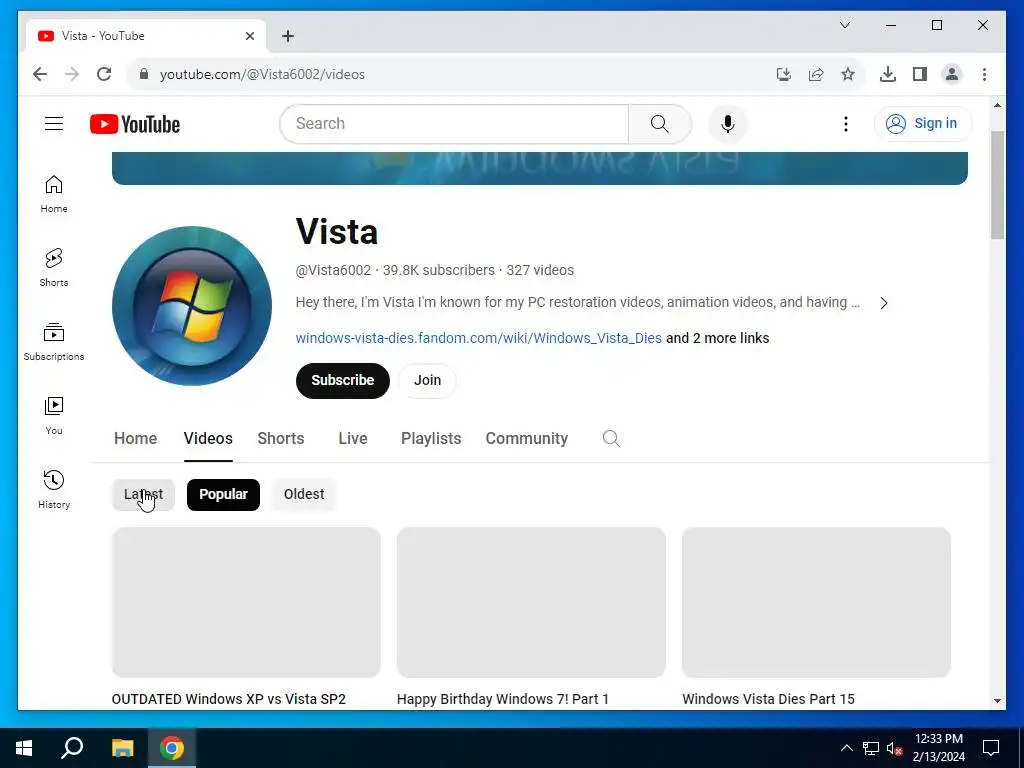Click the install app icon in address bar
This screenshot has height=768, width=1024.
point(784,74)
